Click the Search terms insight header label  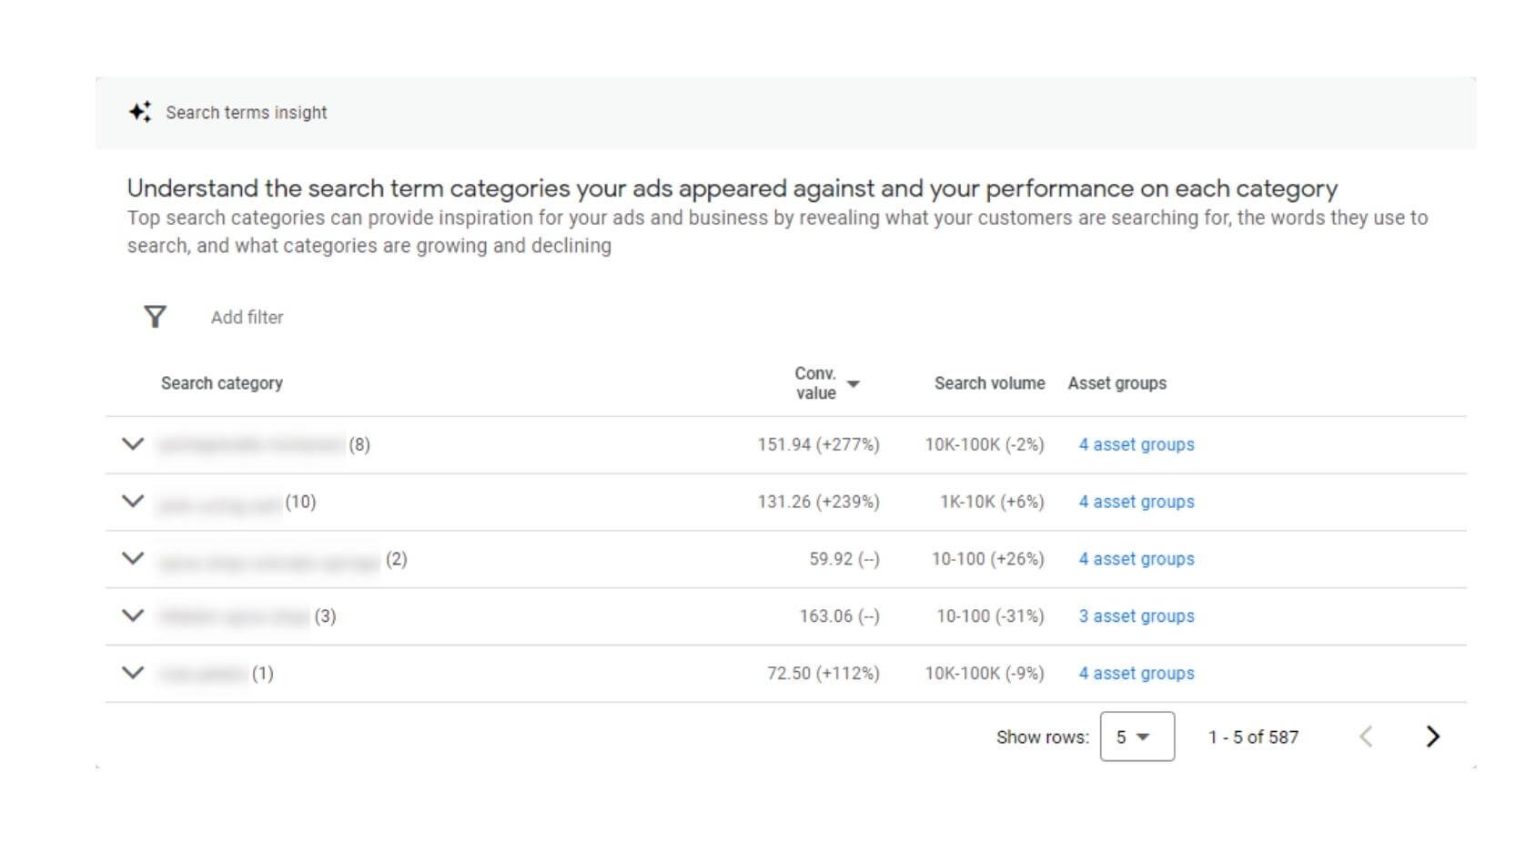245,112
